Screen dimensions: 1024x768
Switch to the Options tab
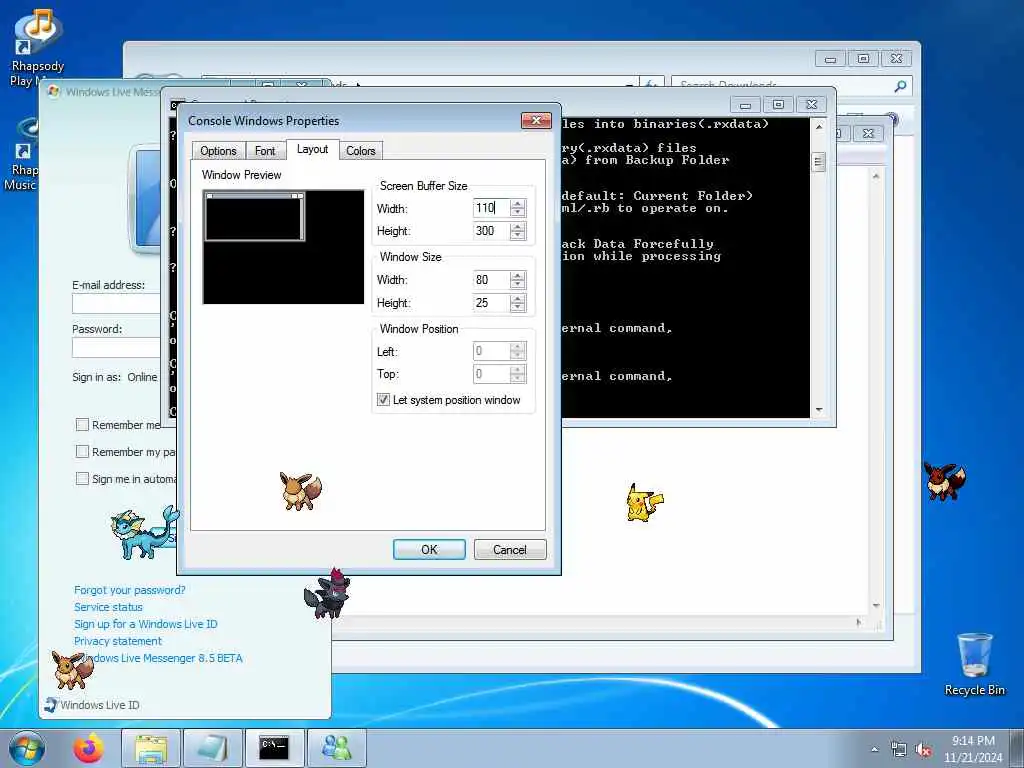[218, 151]
